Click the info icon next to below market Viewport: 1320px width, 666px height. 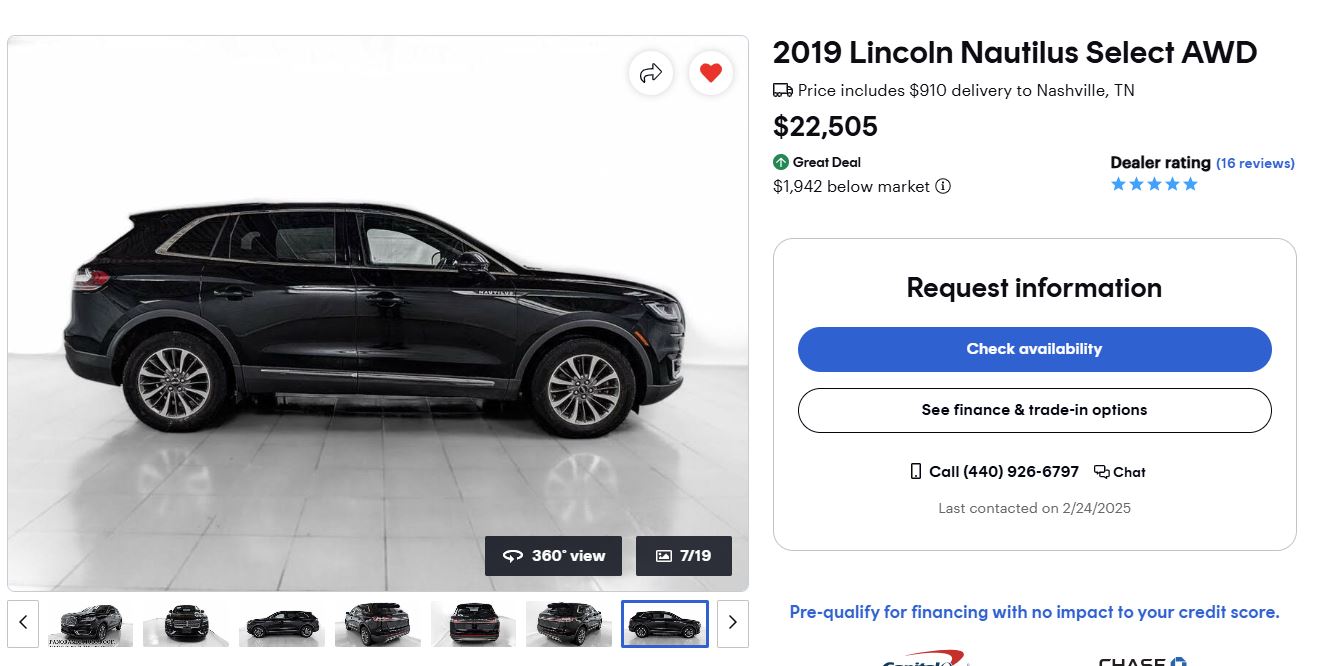[x=943, y=187]
